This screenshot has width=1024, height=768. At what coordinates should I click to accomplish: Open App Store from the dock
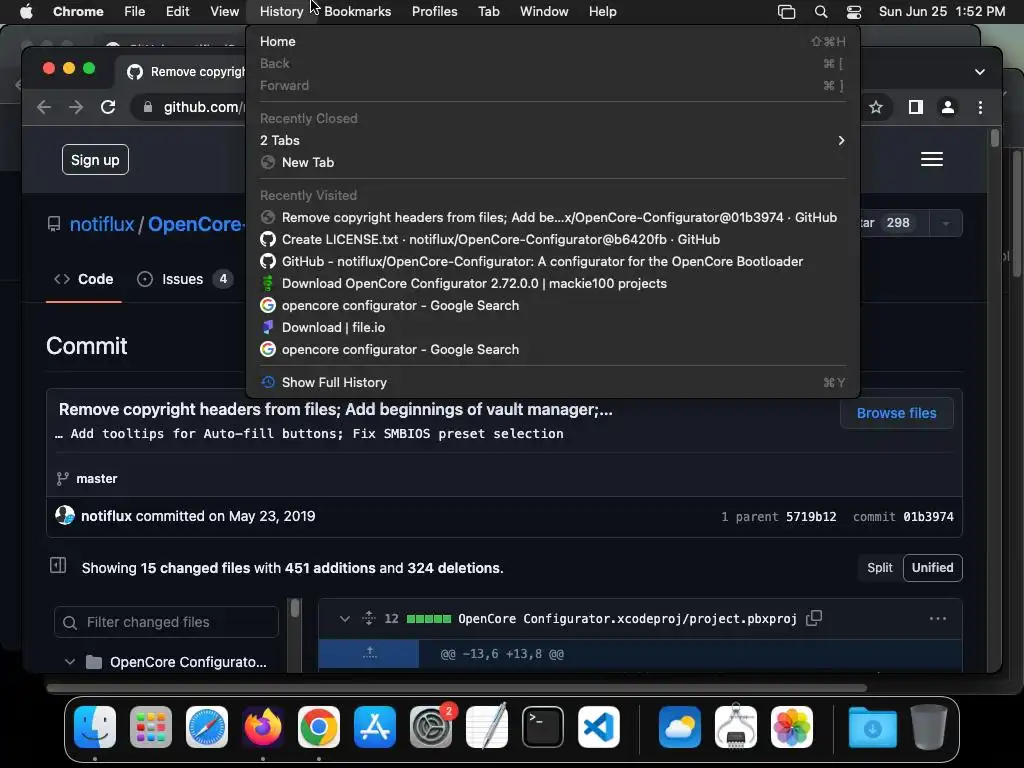[x=375, y=727]
